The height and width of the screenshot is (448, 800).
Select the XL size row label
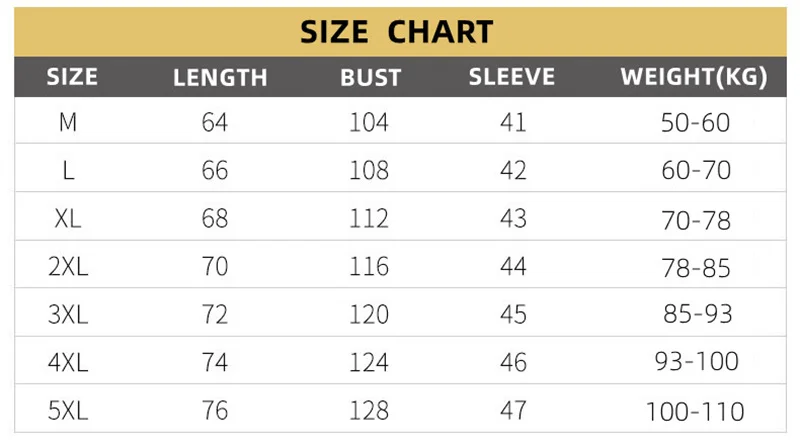(68, 219)
